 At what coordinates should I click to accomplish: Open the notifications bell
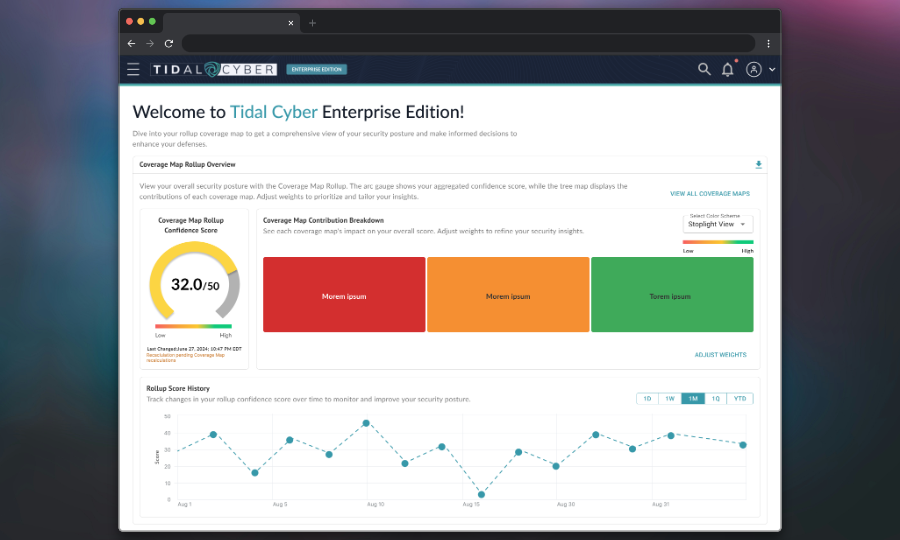pyautogui.click(x=728, y=69)
